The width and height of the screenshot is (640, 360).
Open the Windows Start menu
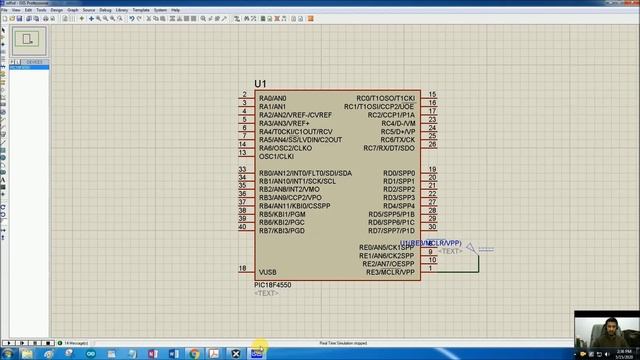pyautogui.click(x=7, y=353)
